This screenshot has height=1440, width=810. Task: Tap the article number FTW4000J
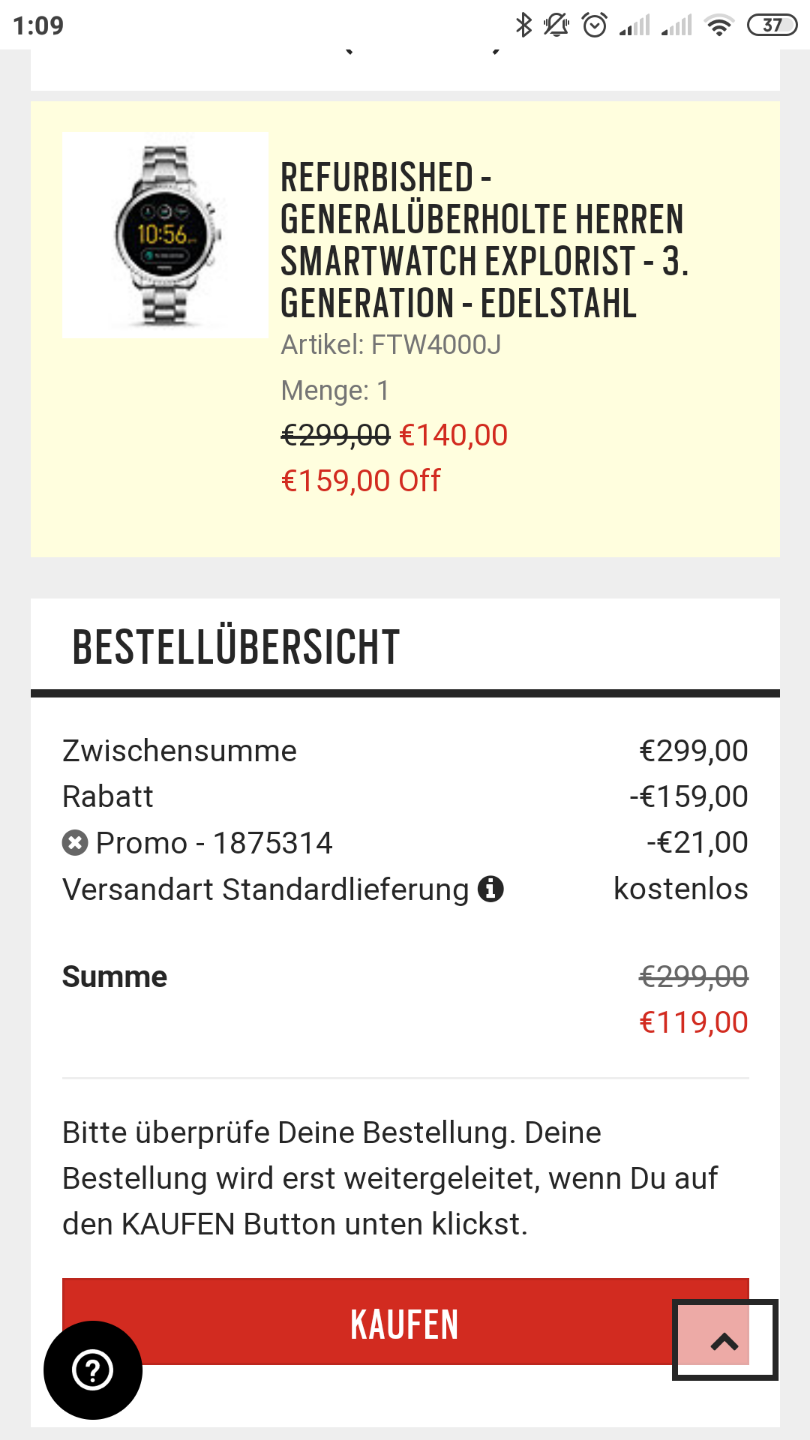(391, 345)
